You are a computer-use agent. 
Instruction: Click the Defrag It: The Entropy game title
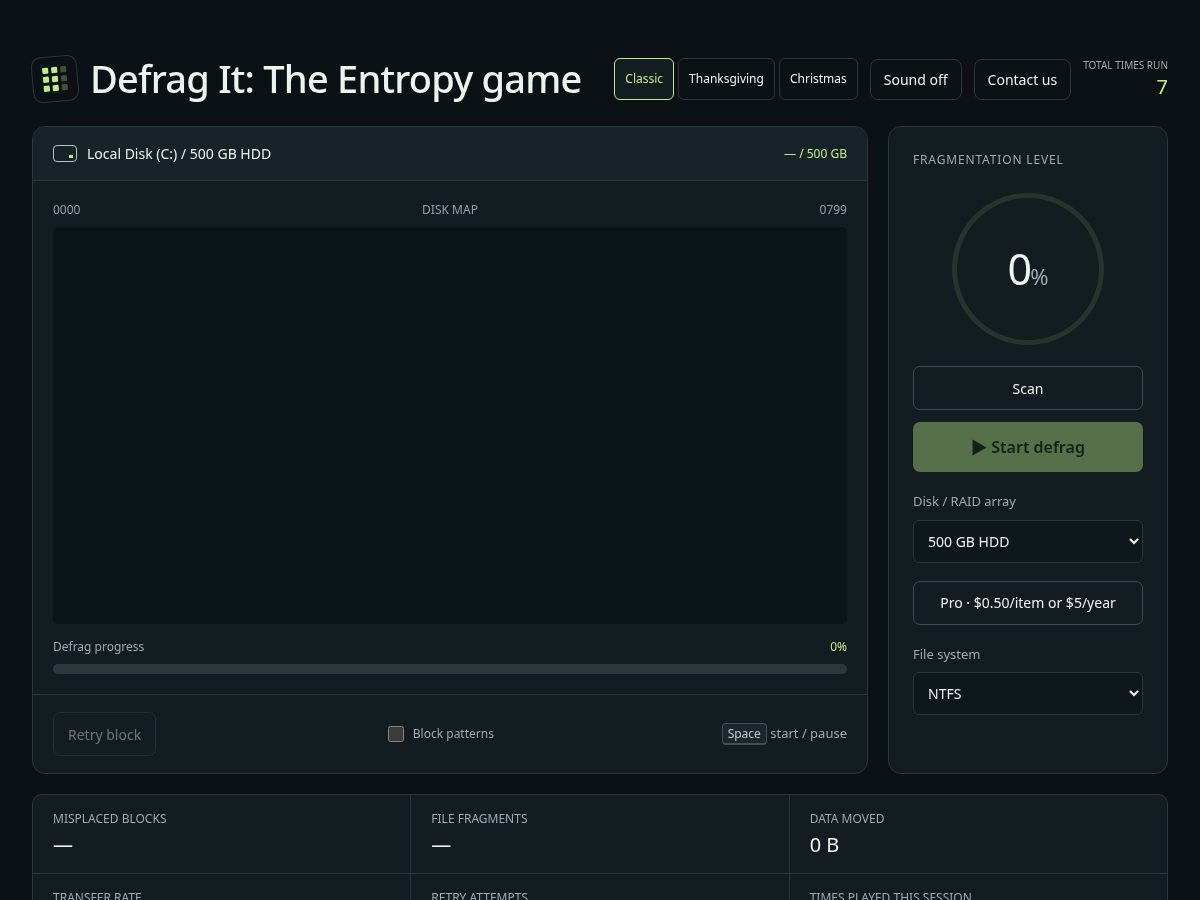pyautogui.click(x=336, y=79)
